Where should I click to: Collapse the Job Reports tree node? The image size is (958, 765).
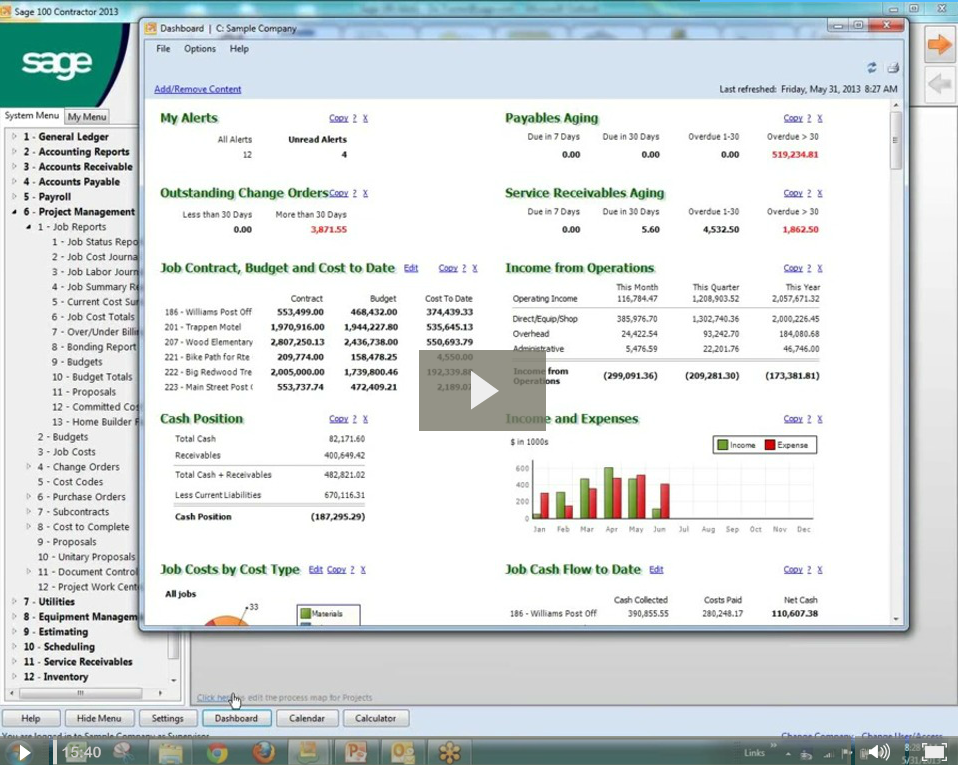[28, 227]
